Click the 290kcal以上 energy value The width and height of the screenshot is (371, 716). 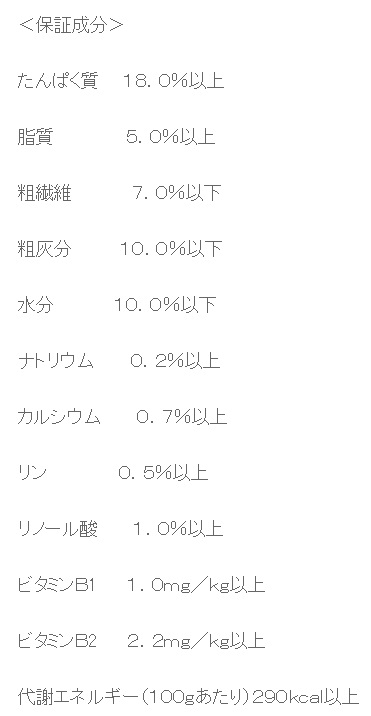point(305,697)
